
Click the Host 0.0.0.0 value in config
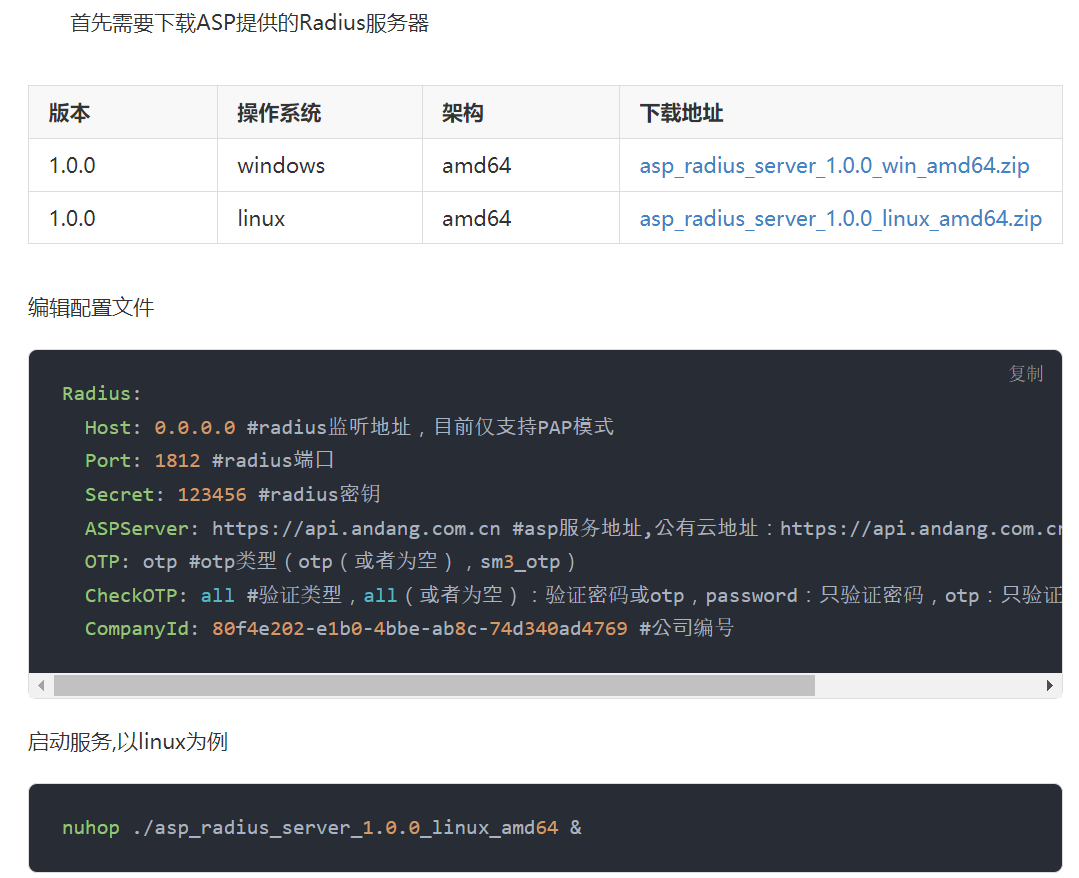click(x=195, y=428)
